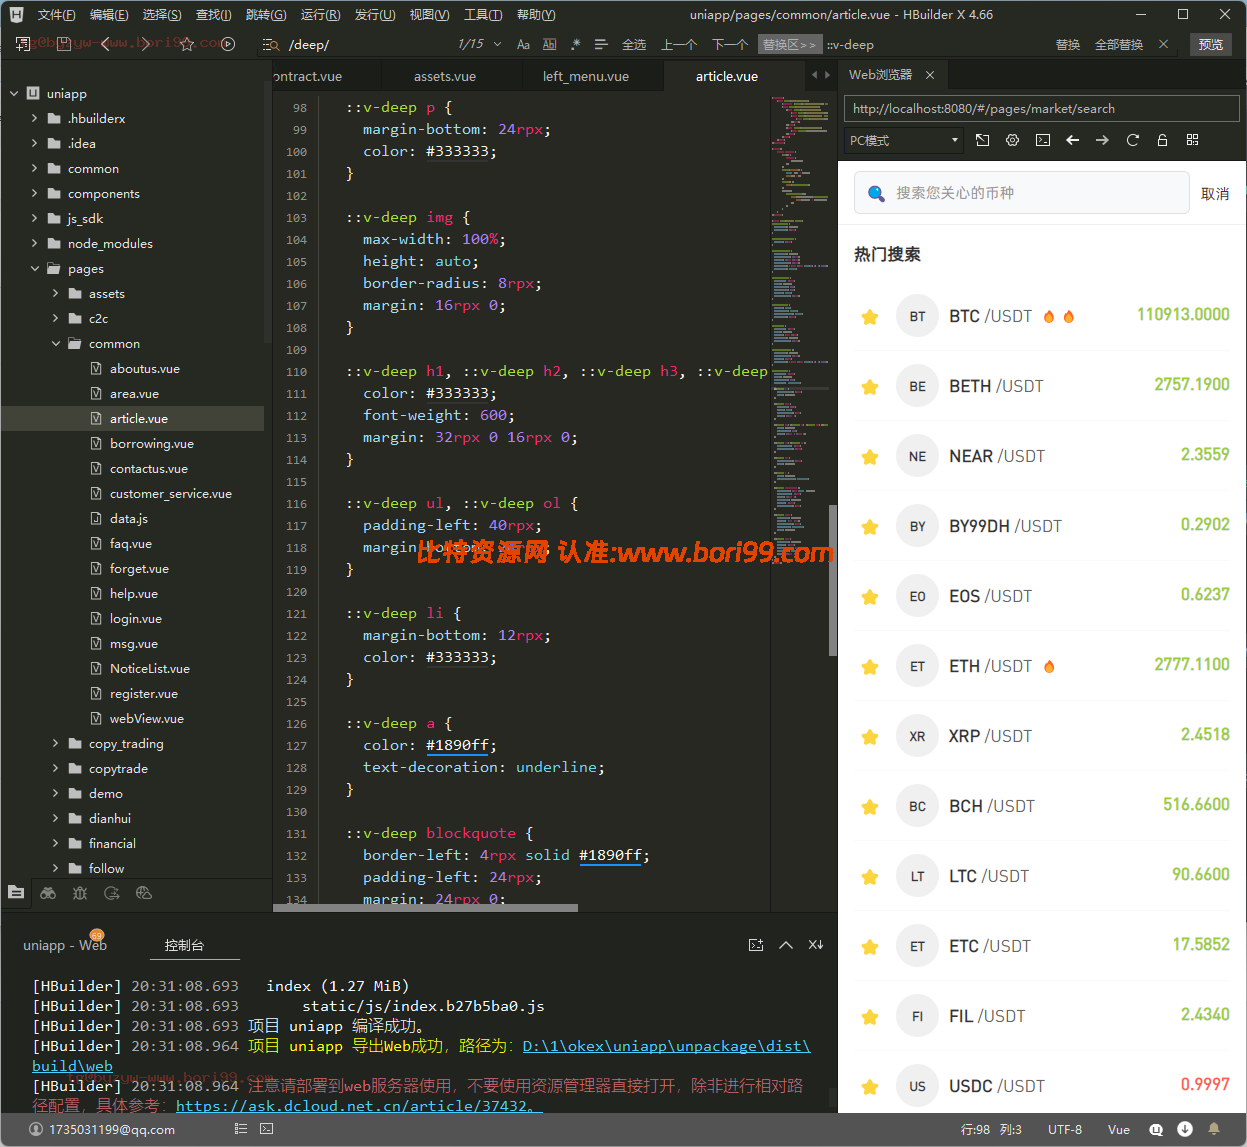Screen dimensions: 1247x1147
Task: Open the 工具(T) menu
Action: (x=483, y=14)
